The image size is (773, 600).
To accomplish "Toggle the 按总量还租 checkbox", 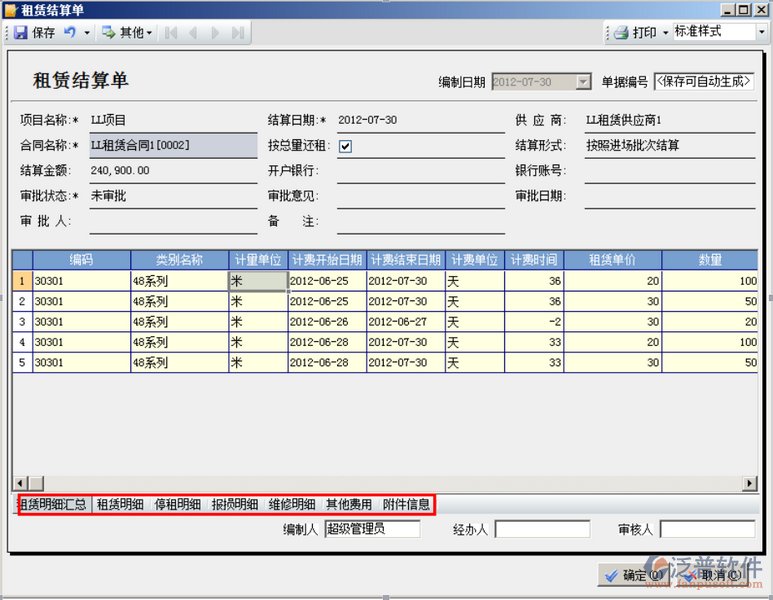I will (345, 146).
